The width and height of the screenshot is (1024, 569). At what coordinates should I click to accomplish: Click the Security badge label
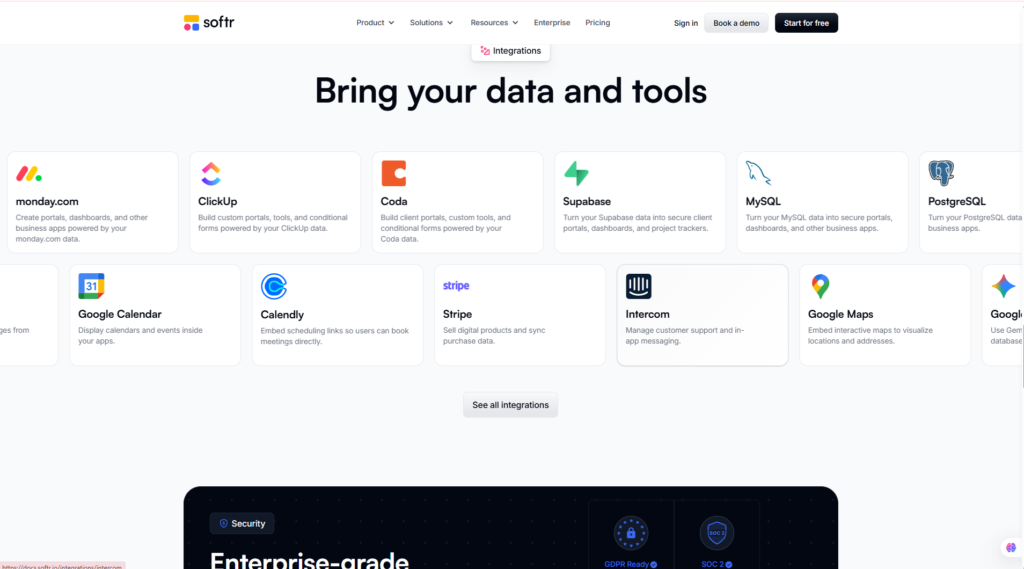point(248,523)
